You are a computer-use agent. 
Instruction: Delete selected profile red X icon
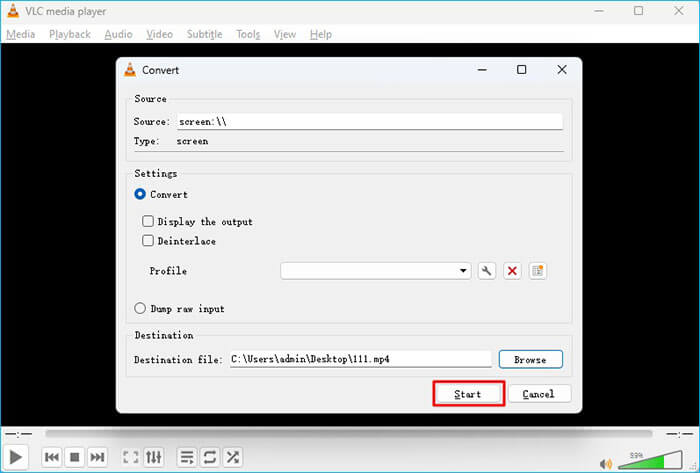pos(512,271)
